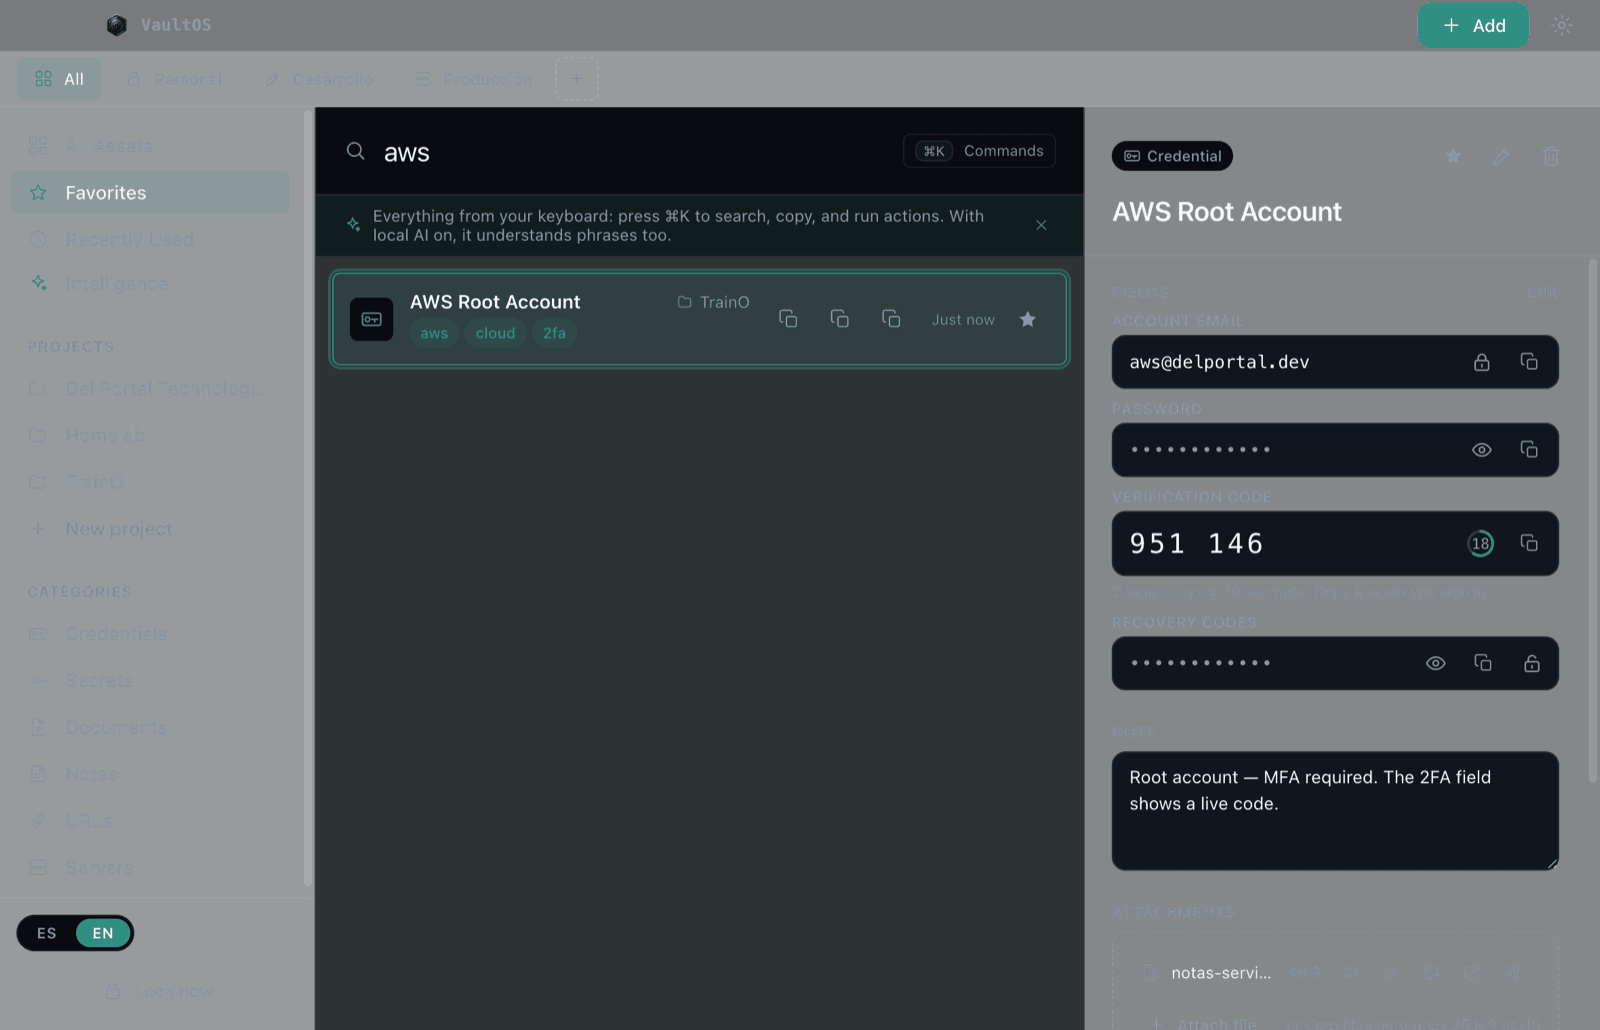Open the ⌘K Commands palette button
This screenshot has width=1600, height=1030.
(980, 151)
